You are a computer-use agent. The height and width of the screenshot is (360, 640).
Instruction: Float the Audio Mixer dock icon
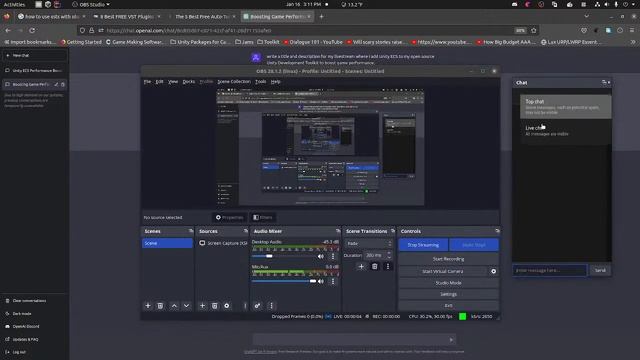338,231
